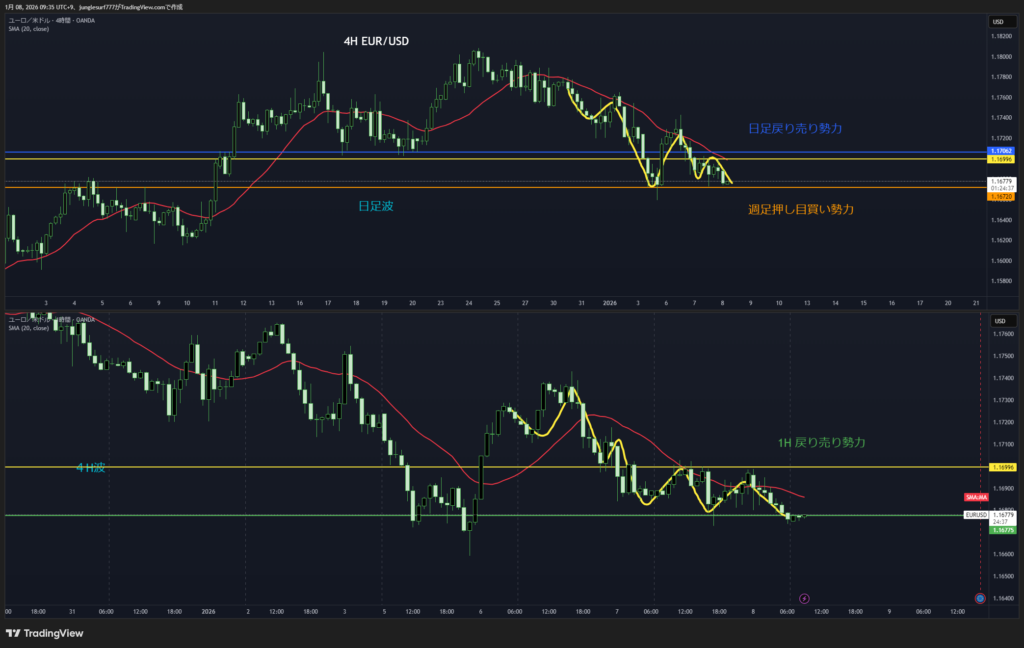Click the '日足波' label in upper chart

pyautogui.click(x=375, y=206)
